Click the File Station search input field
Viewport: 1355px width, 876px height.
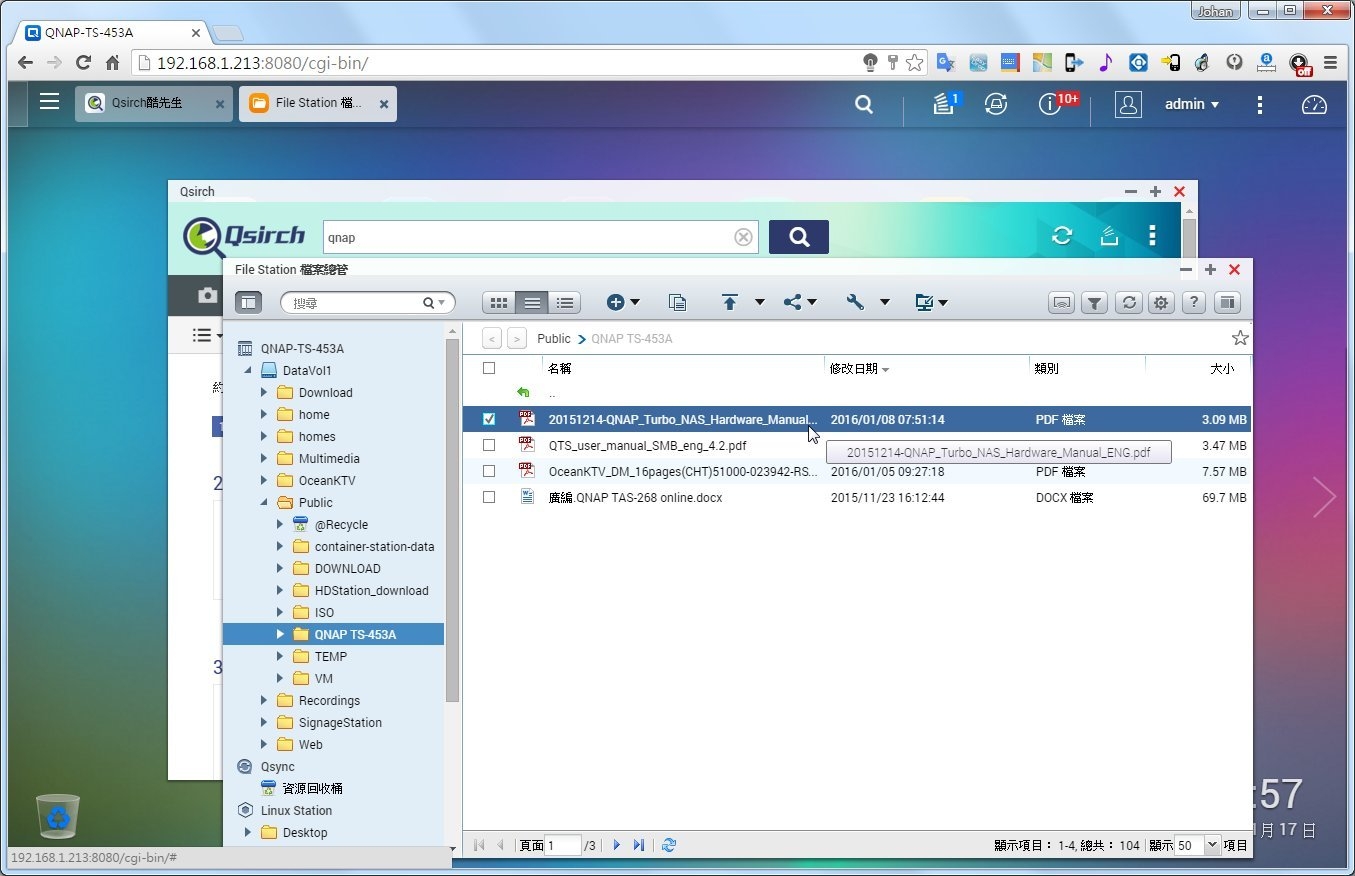coord(355,302)
